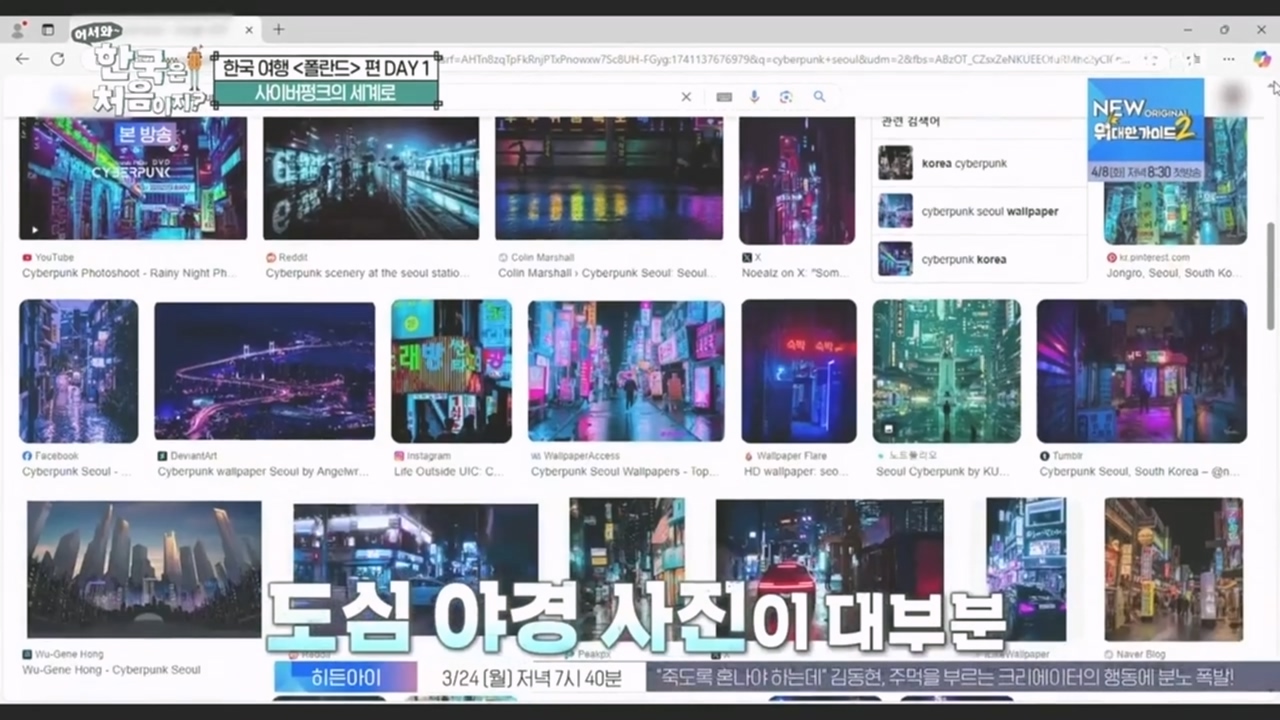Click the vertical page scrollbar
The image size is (1280, 720).
[x=1271, y=275]
